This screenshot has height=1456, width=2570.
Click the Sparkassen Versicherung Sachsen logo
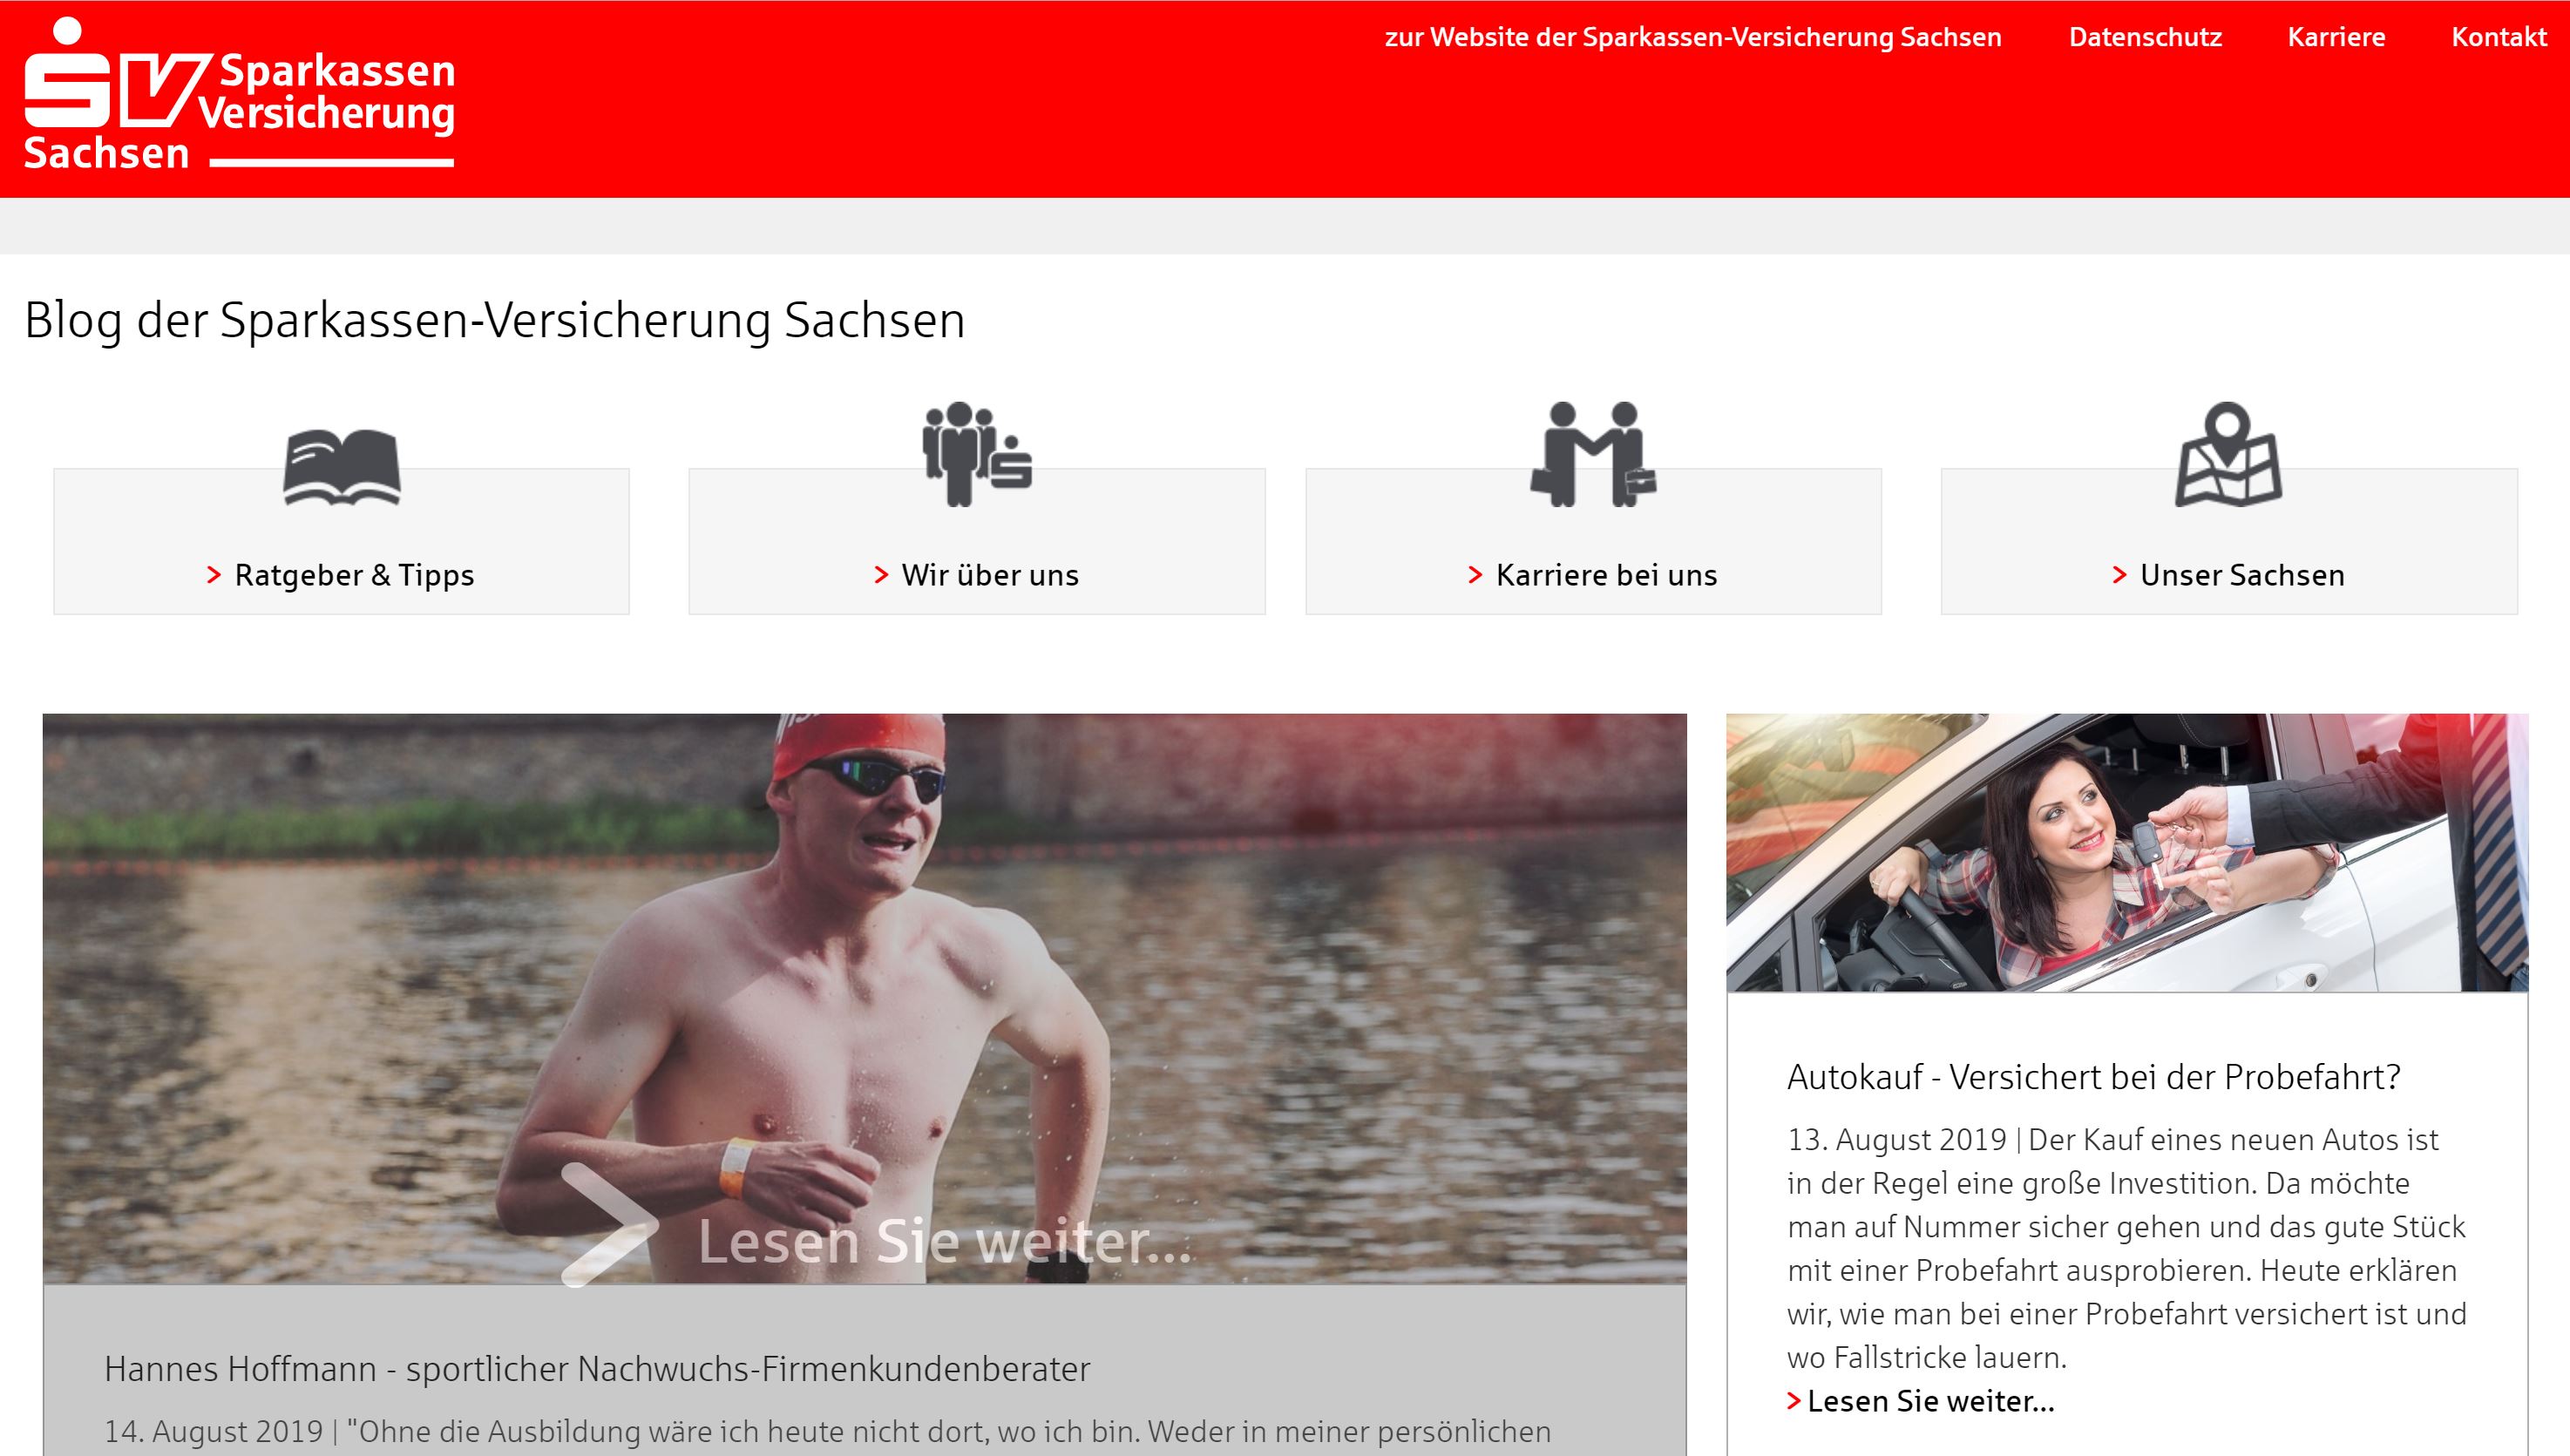pos(239,94)
